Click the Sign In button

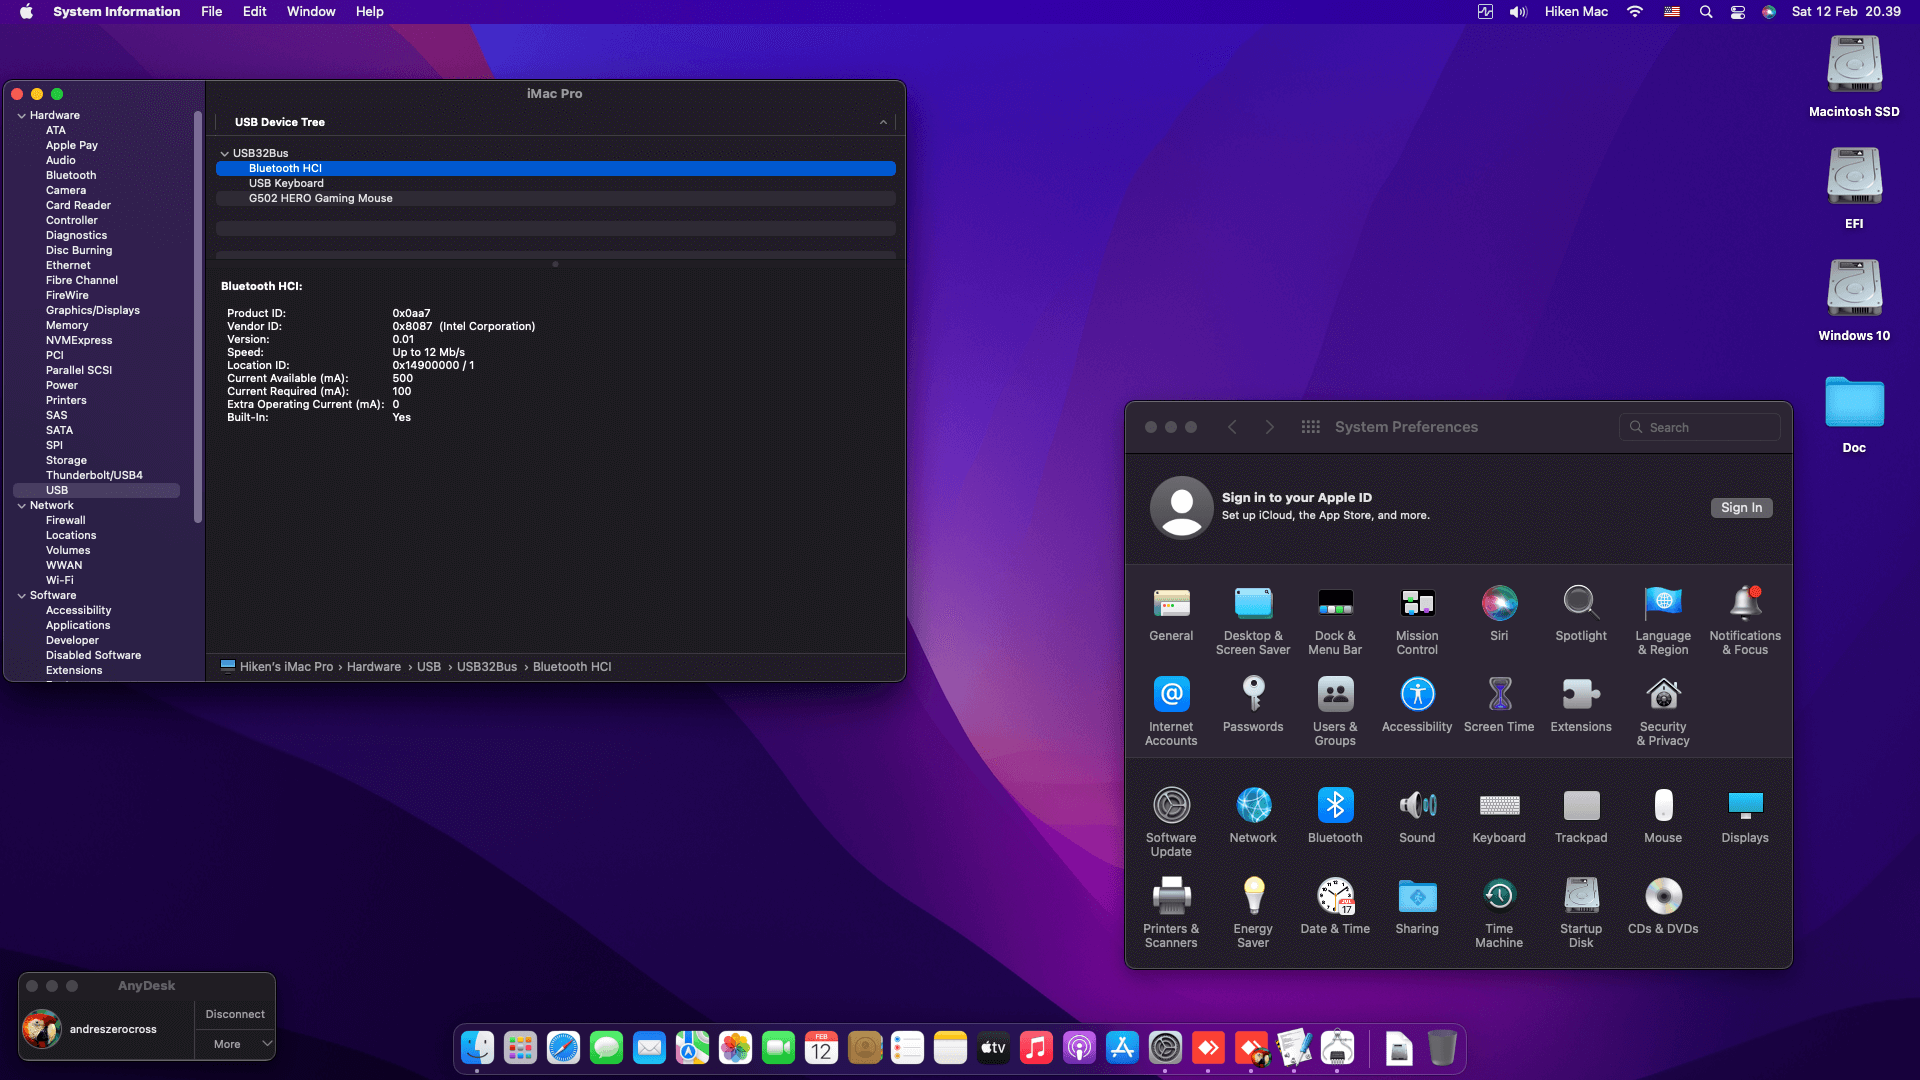point(1740,508)
